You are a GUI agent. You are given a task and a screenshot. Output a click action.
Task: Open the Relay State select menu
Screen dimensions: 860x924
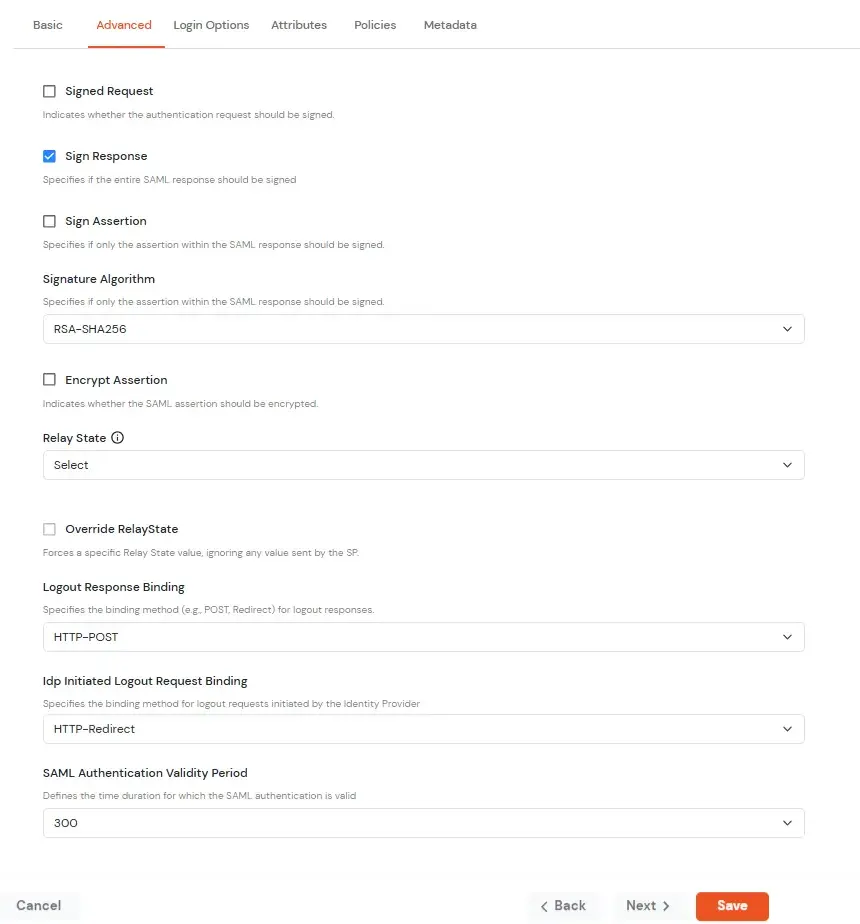(x=423, y=465)
